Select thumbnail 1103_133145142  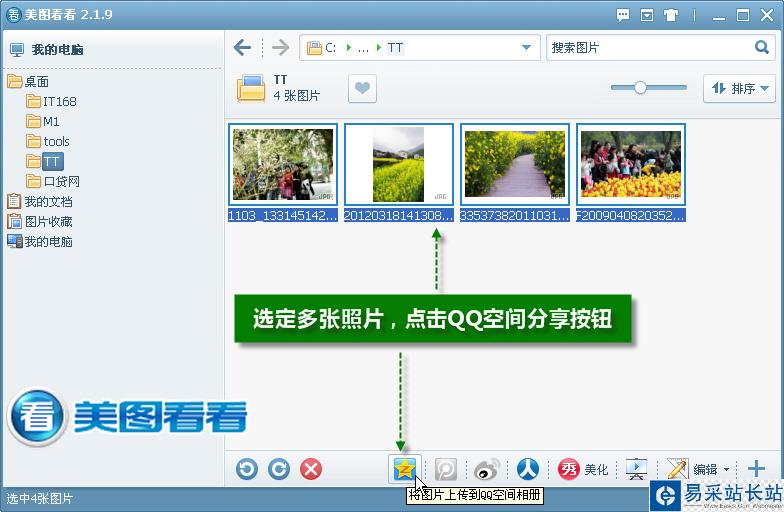click(283, 164)
